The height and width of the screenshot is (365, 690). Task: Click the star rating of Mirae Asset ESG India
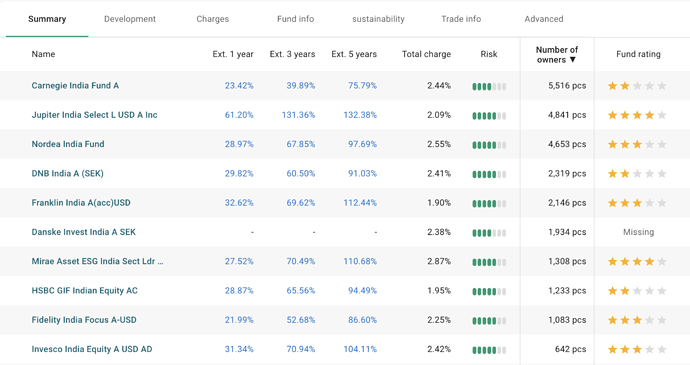tap(637, 262)
